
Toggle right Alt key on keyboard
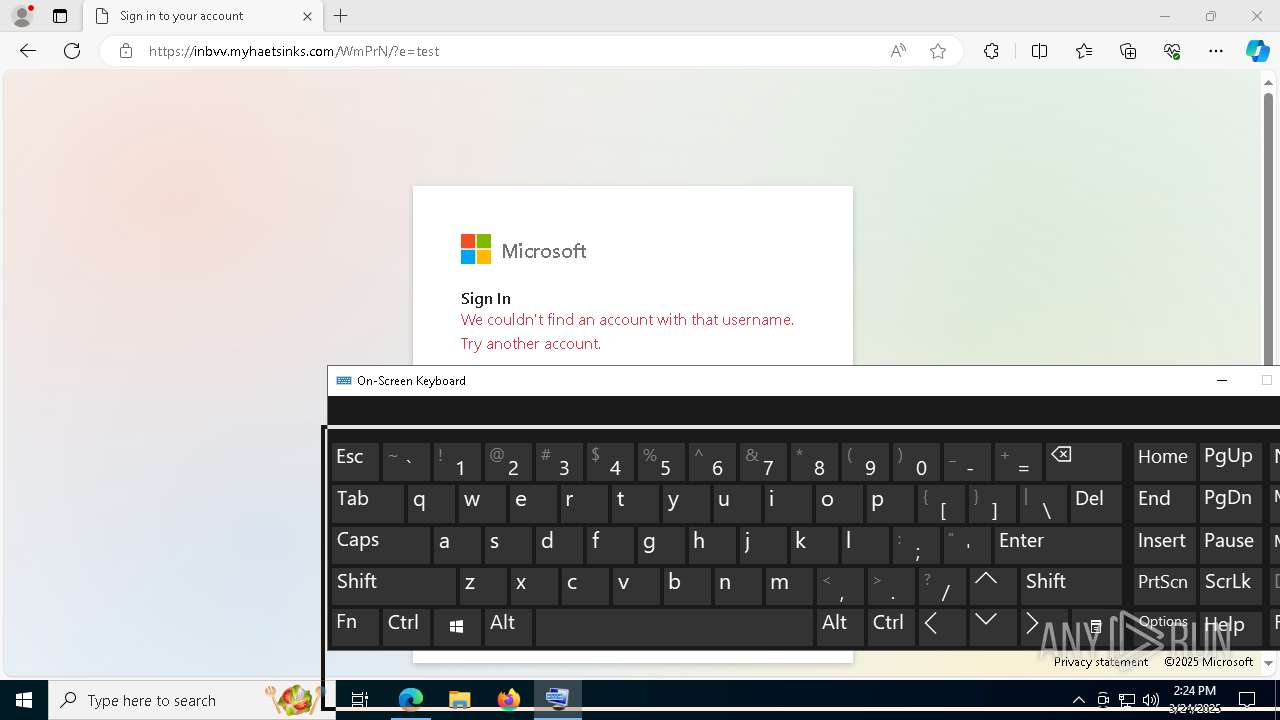(x=839, y=627)
